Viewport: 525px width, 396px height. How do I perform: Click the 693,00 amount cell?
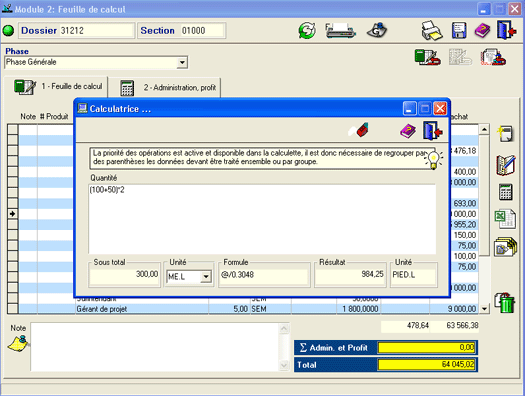(x=464, y=203)
